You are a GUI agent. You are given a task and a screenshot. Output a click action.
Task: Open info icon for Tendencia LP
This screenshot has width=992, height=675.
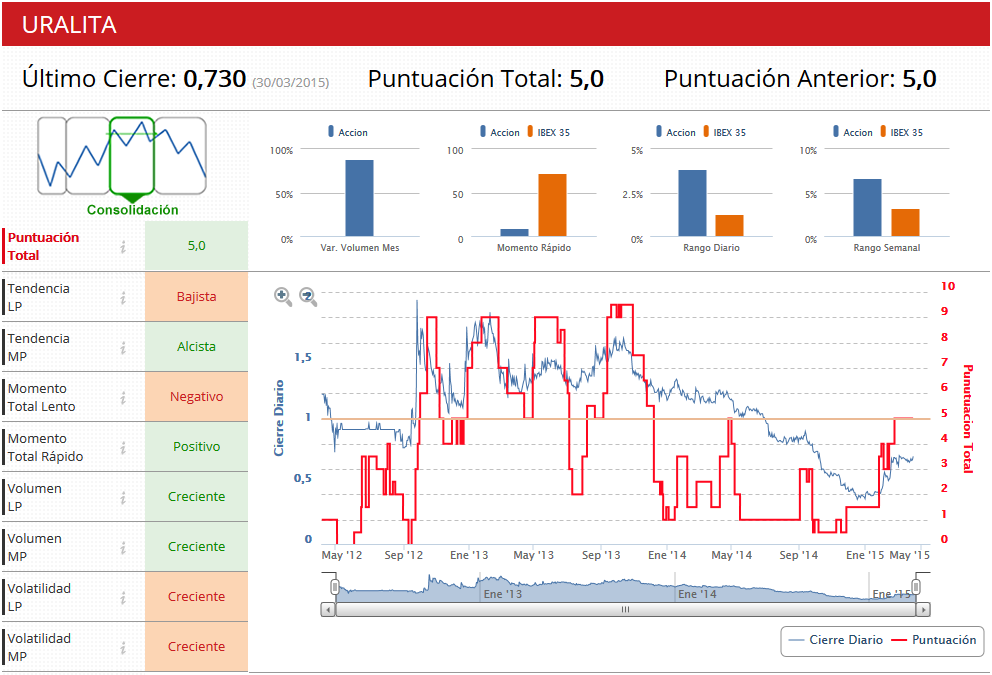[123, 297]
